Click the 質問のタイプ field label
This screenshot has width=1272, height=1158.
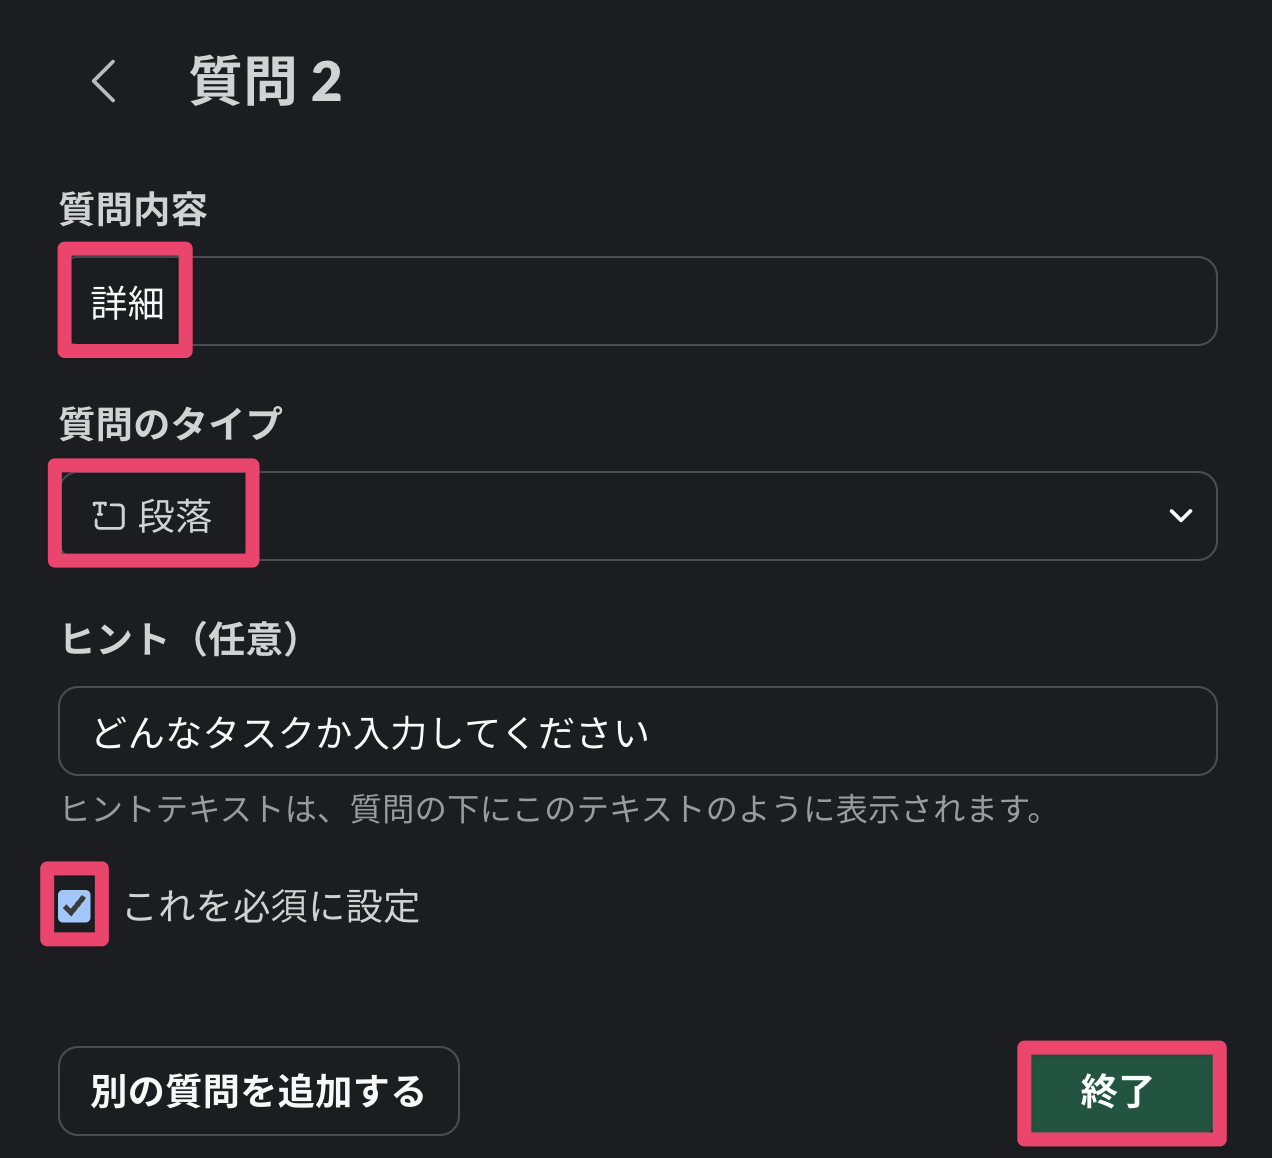coord(170,424)
